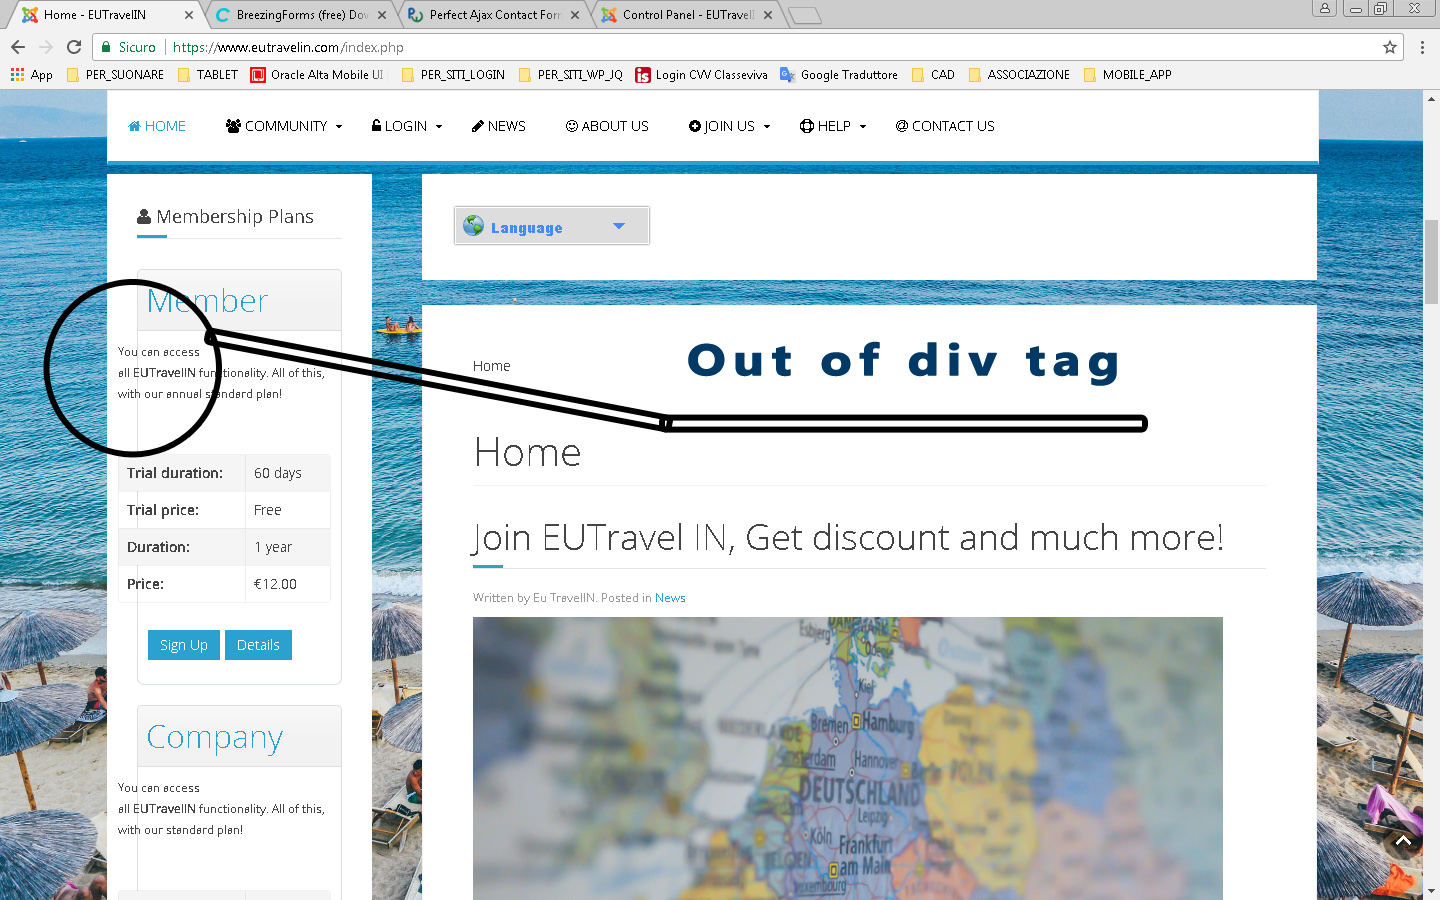1440x900 pixels.
Task: Click the scroll-to-top arrow button
Action: click(1403, 842)
